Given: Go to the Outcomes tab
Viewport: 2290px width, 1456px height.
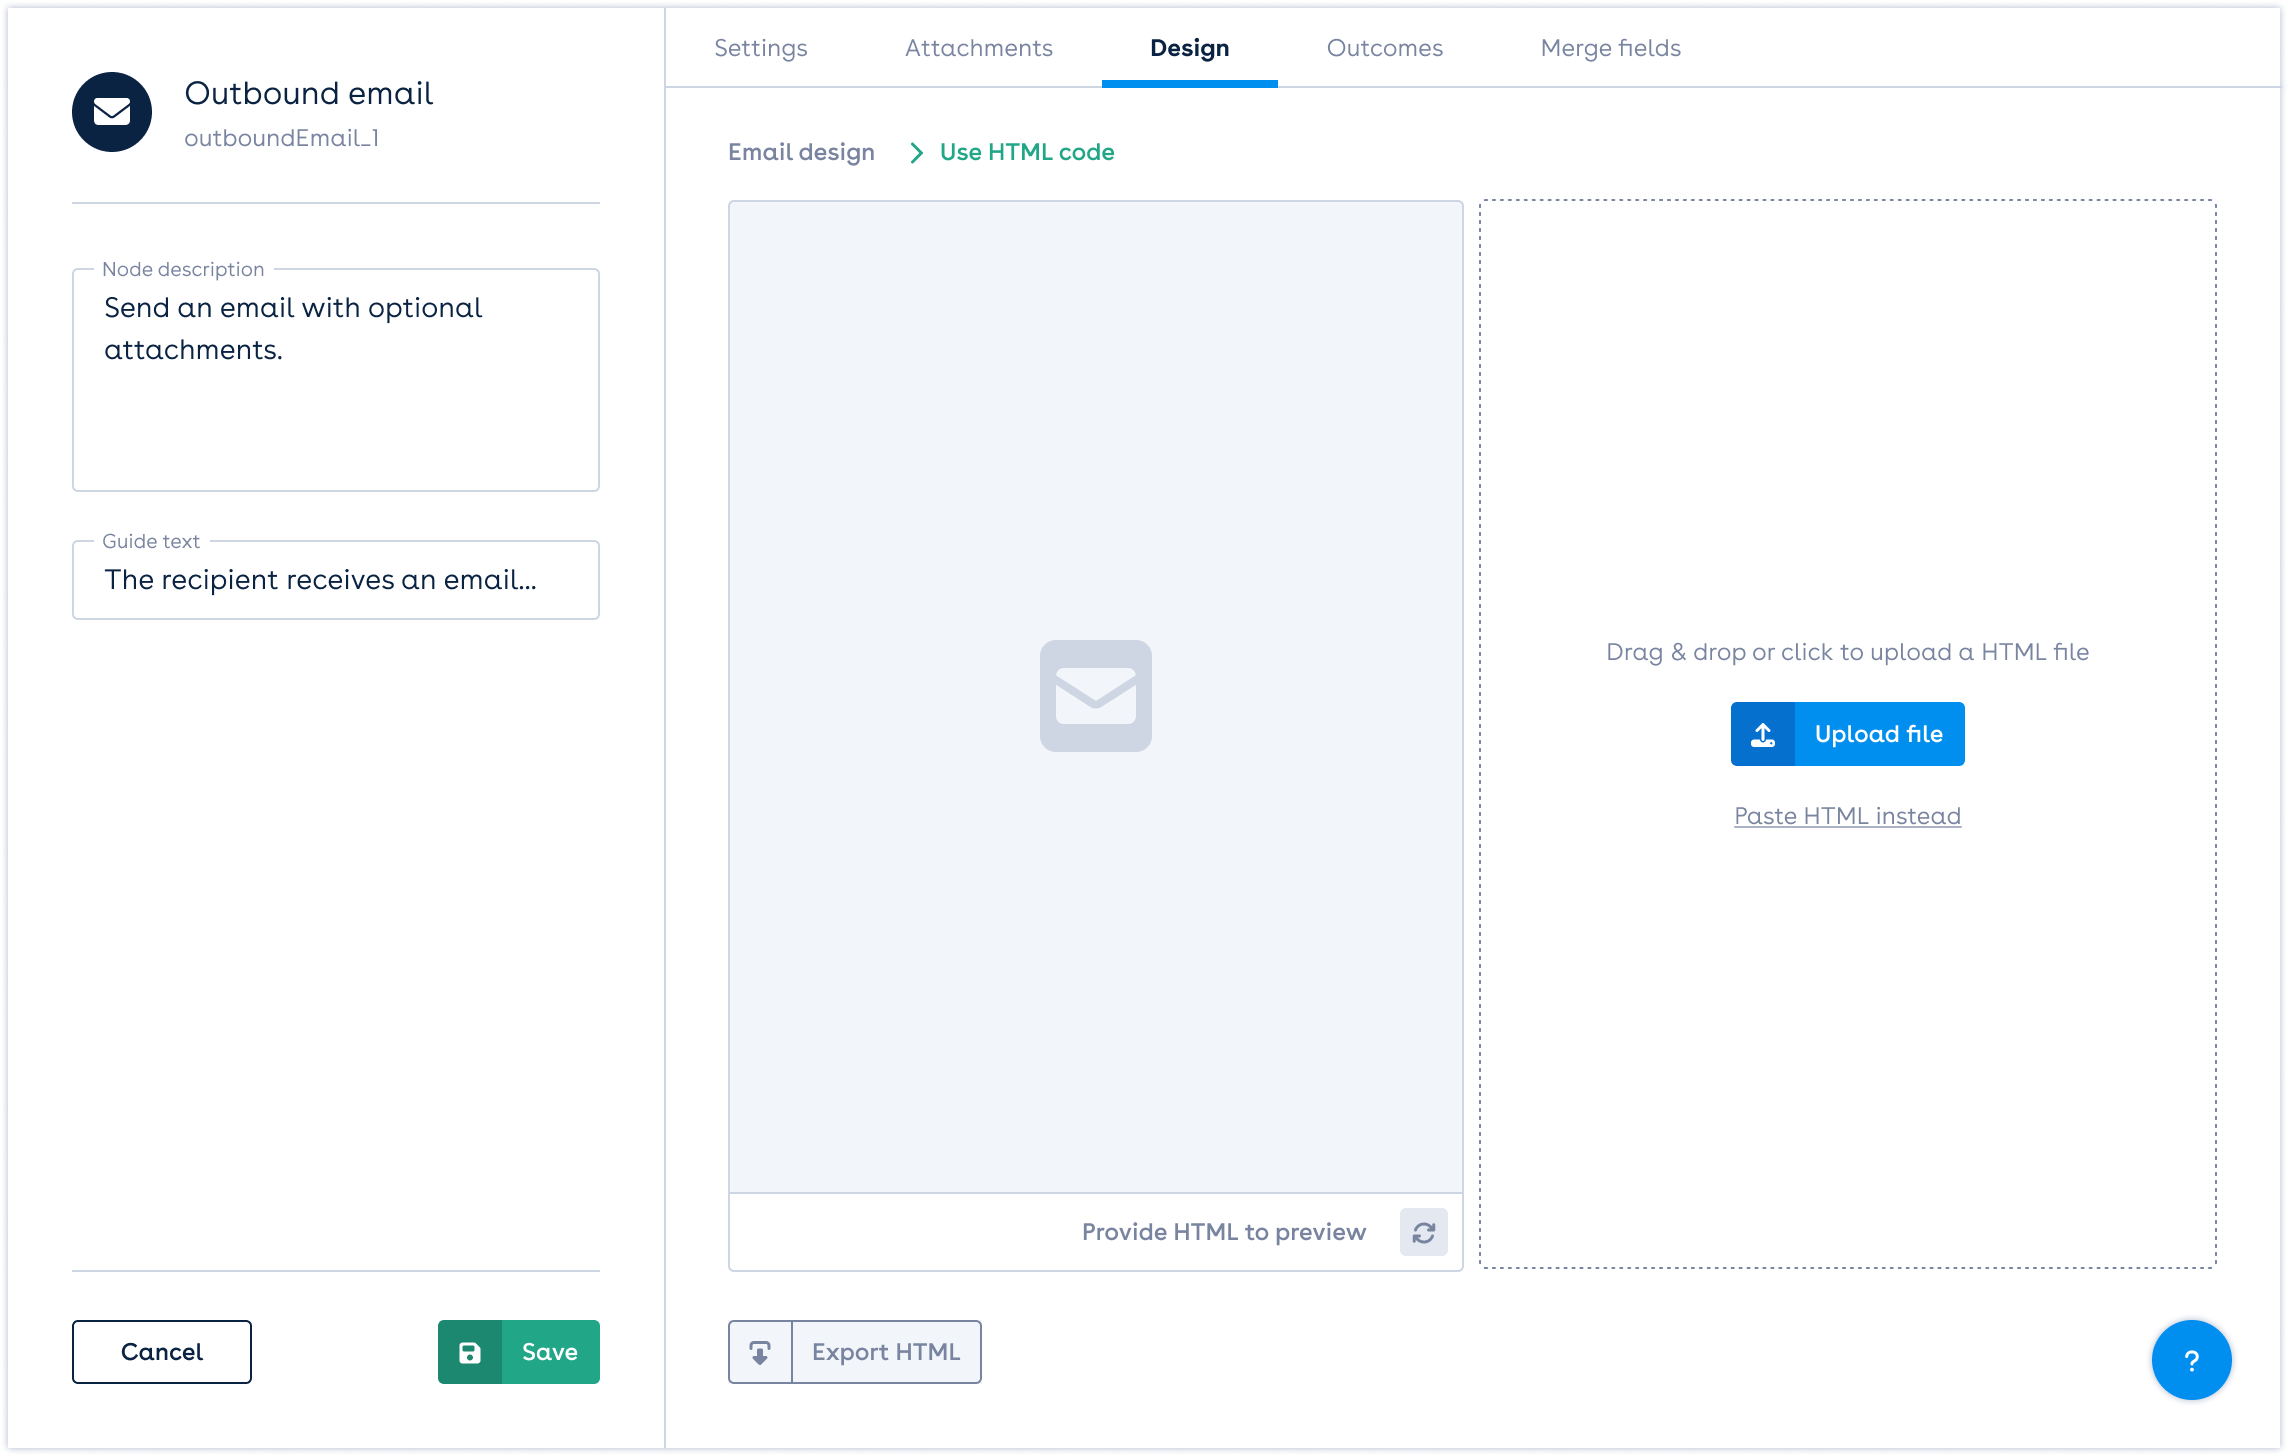Looking at the screenshot, I should click(x=1384, y=48).
